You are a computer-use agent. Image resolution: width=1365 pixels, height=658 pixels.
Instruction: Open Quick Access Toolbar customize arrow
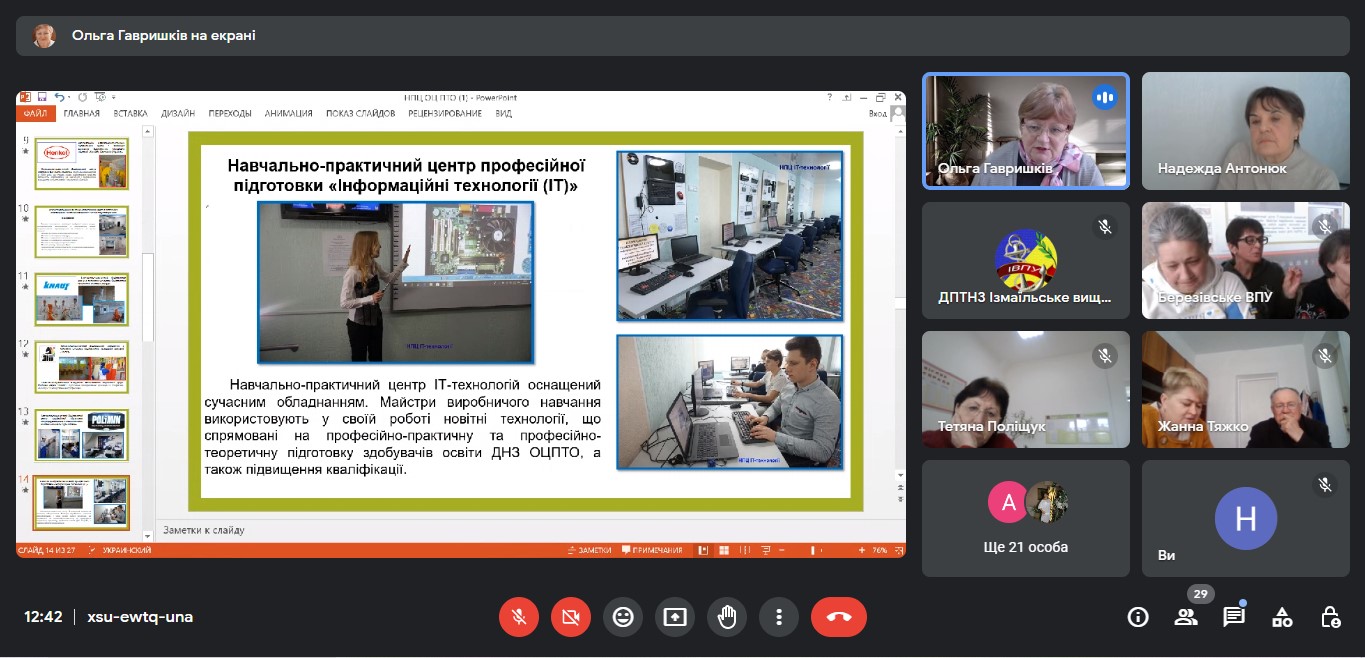113,97
